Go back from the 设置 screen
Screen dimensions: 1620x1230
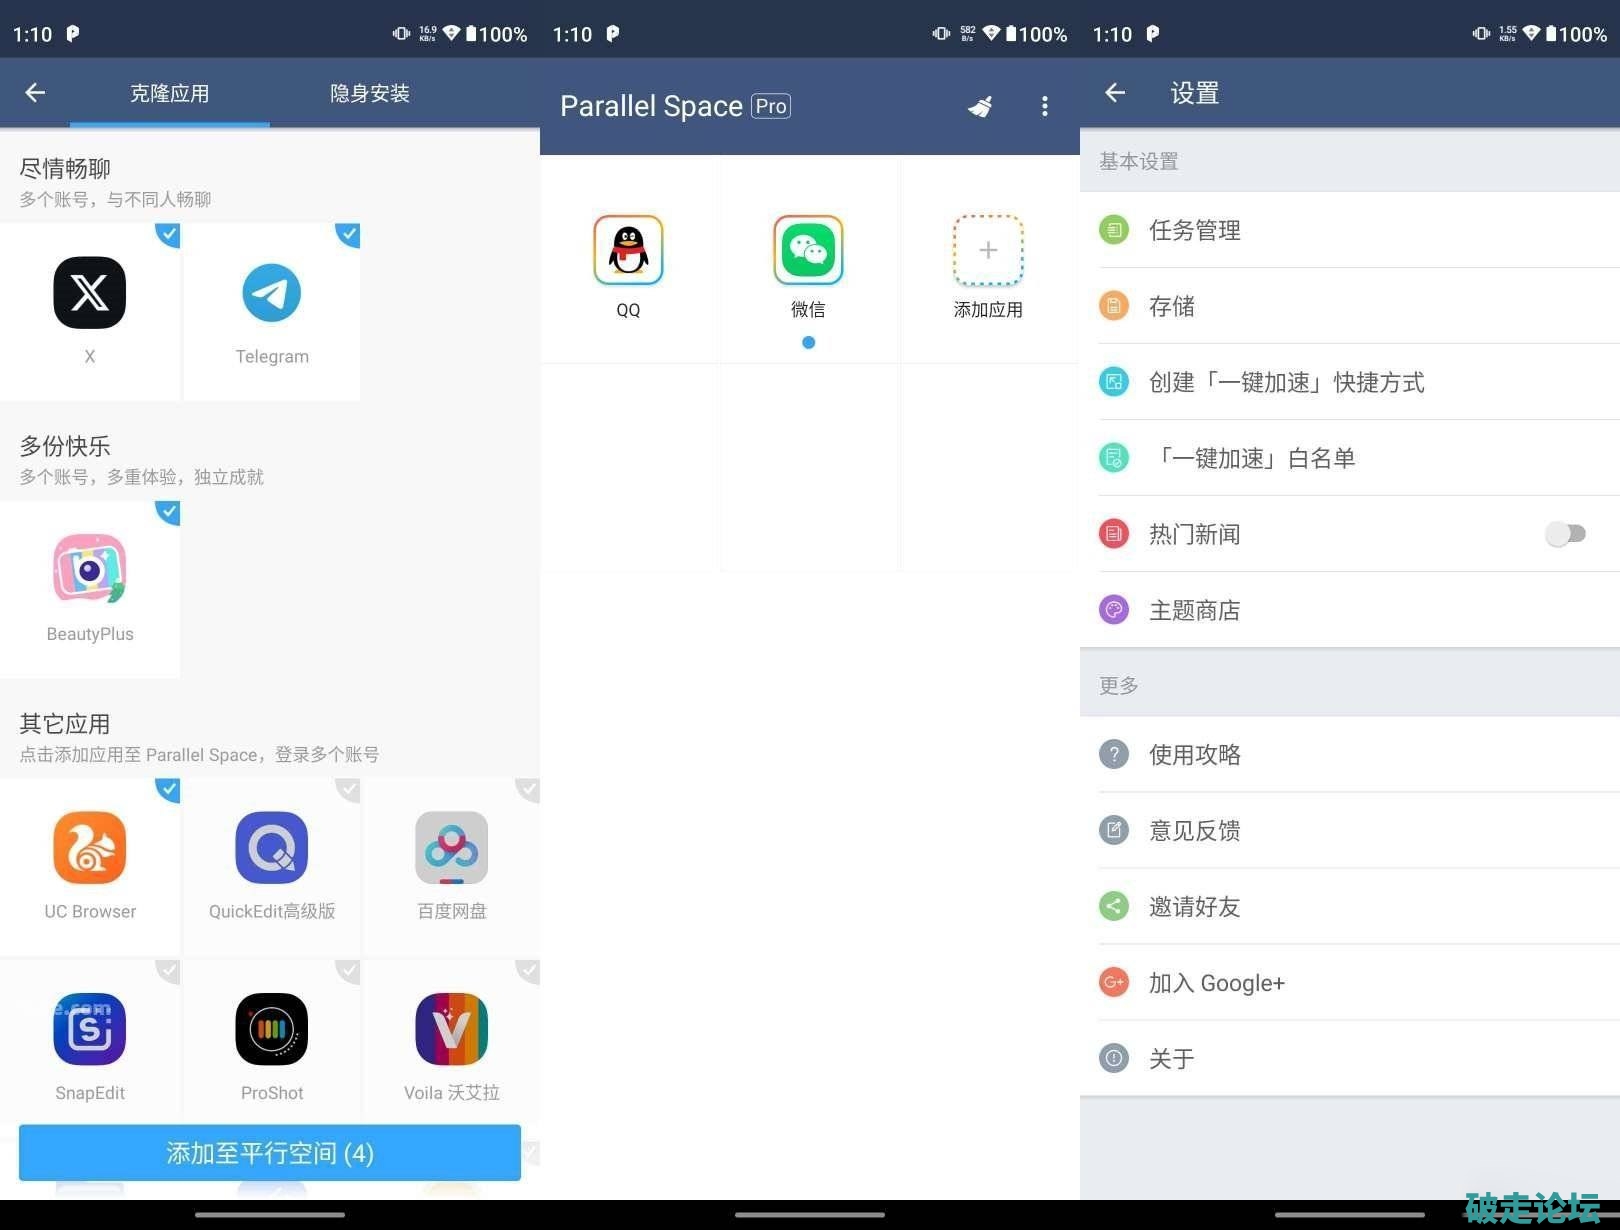point(1115,93)
